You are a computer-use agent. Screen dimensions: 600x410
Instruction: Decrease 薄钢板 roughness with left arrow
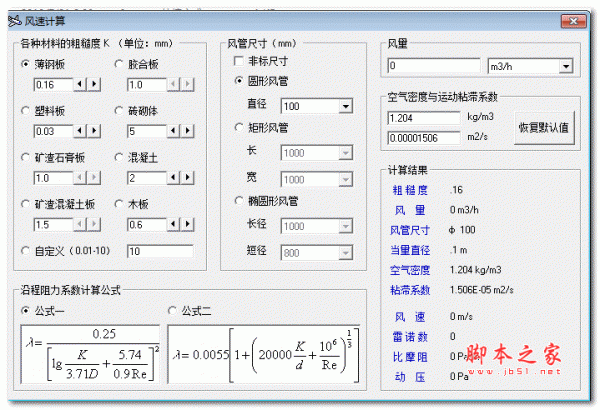[80, 84]
